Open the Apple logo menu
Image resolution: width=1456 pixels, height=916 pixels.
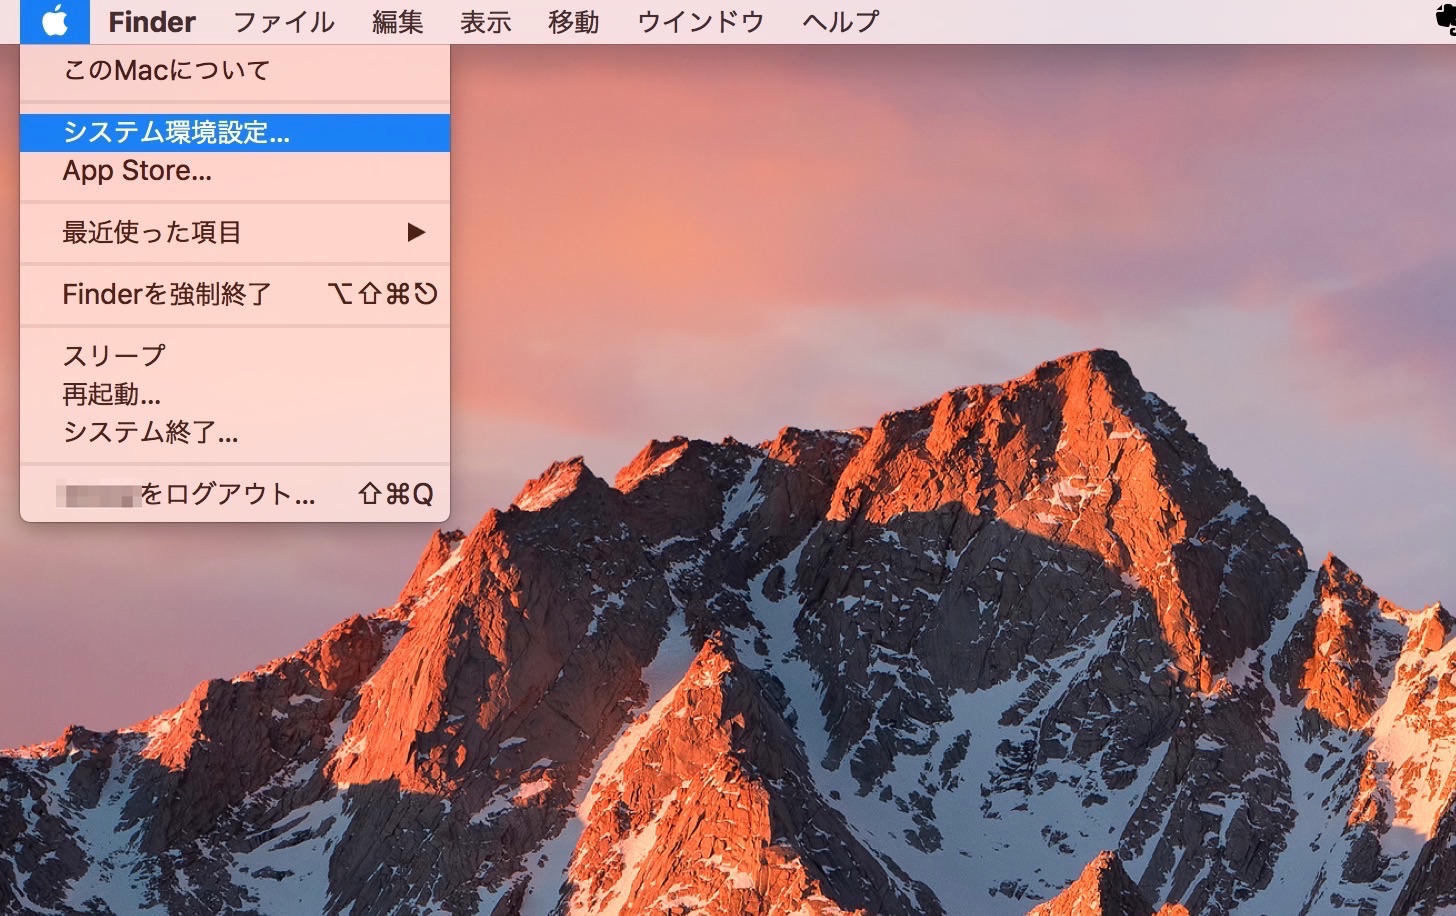click(55, 21)
